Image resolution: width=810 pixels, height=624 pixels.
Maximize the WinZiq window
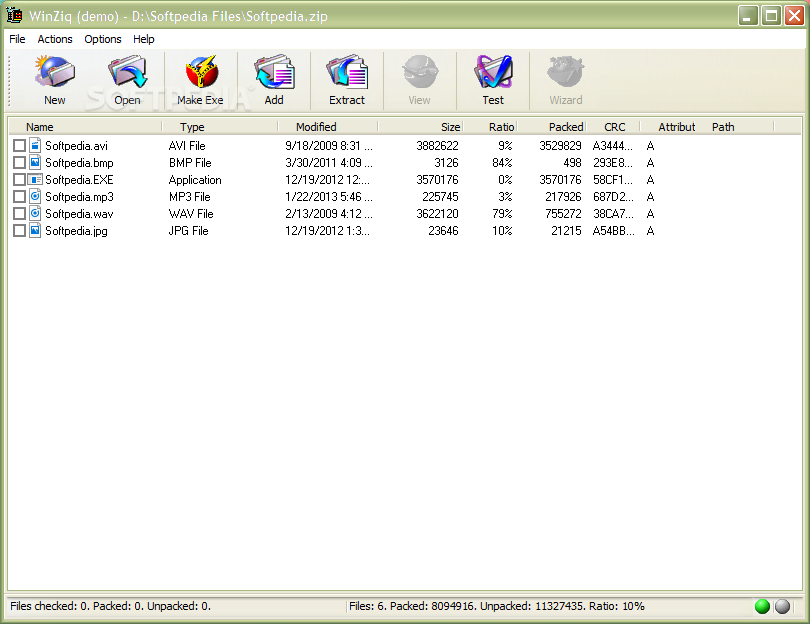(771, 16)
